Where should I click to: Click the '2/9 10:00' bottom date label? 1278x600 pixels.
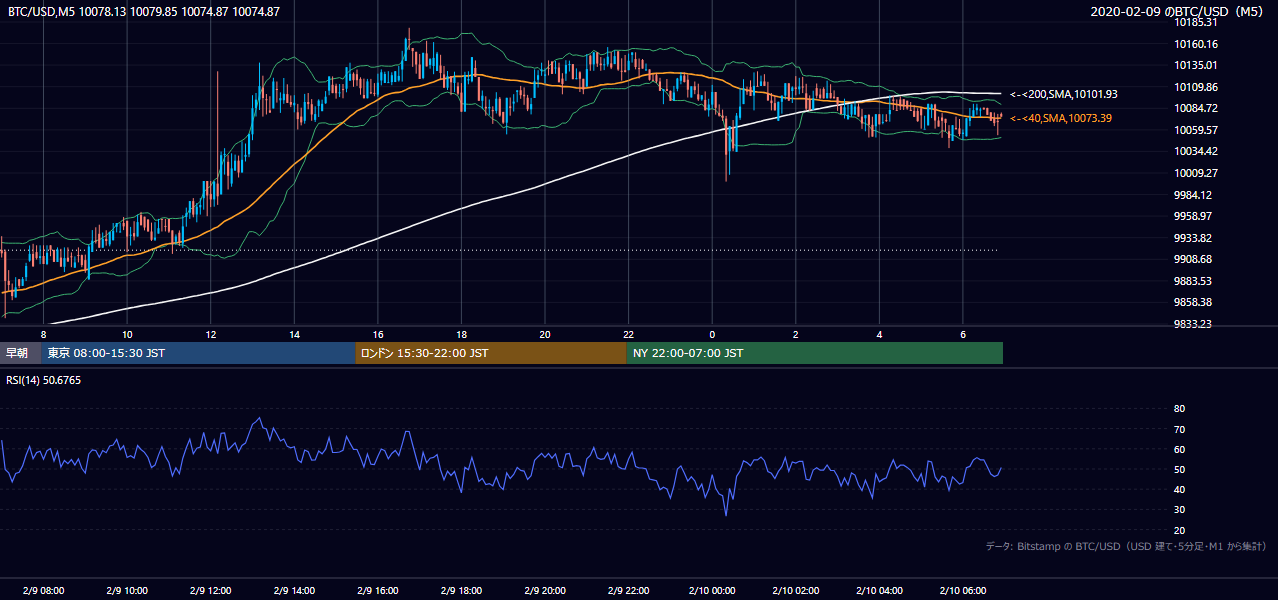click(x=127, y=590)
